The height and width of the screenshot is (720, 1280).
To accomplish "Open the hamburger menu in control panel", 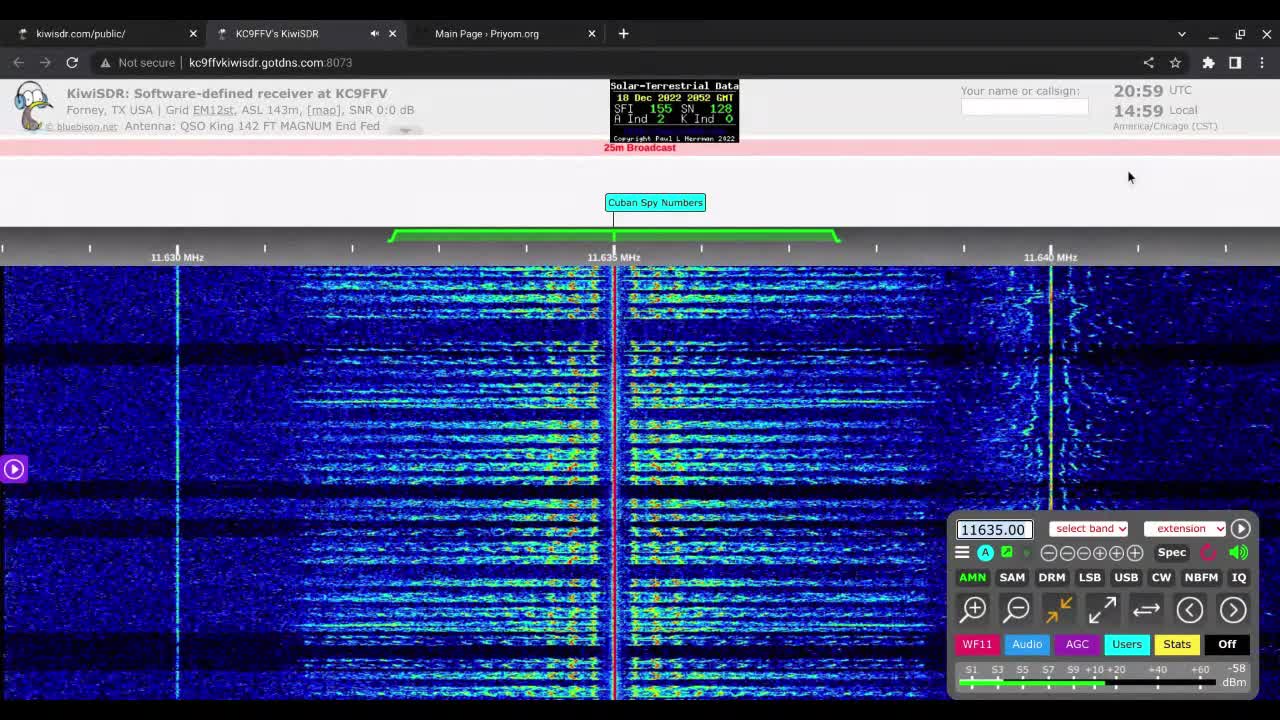I will pos(962,552).
